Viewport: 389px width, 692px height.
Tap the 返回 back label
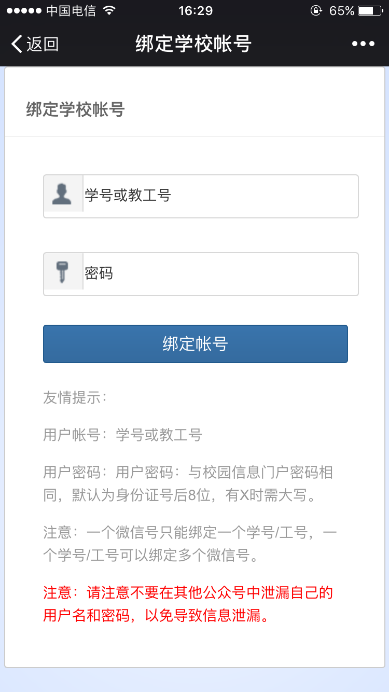point(43,44)
